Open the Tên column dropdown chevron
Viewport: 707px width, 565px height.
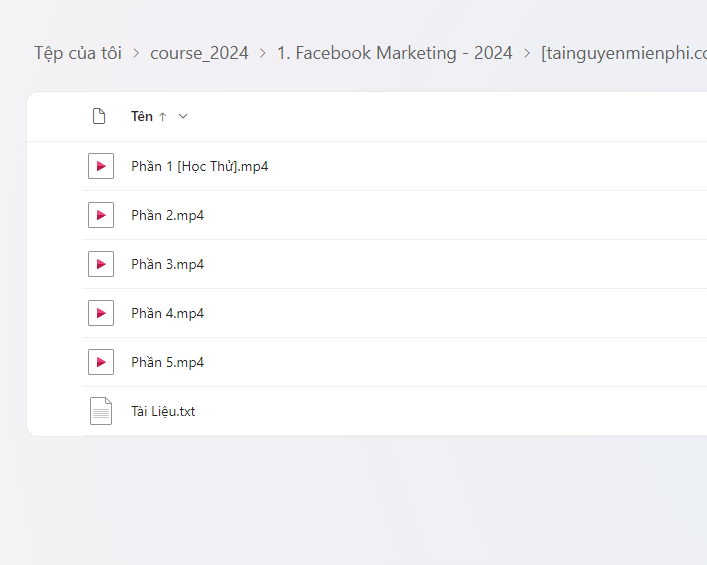point(183,117)
